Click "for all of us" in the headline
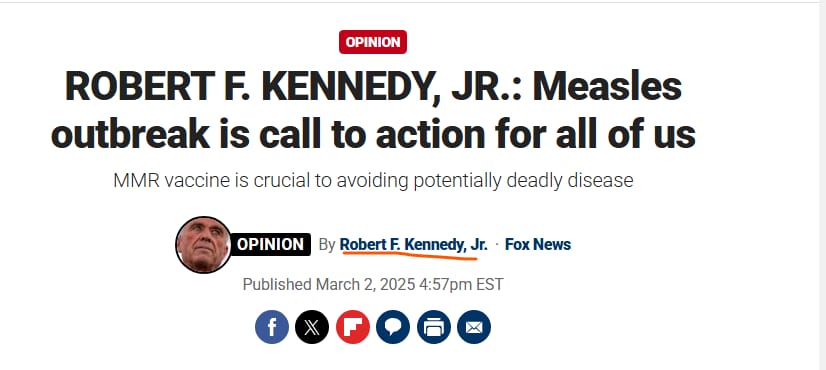 (595, 133)
